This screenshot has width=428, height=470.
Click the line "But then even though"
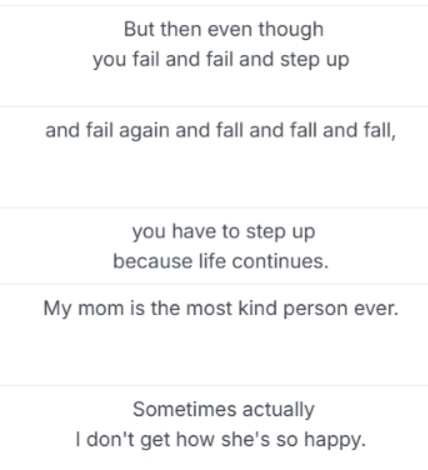point(224,30)
